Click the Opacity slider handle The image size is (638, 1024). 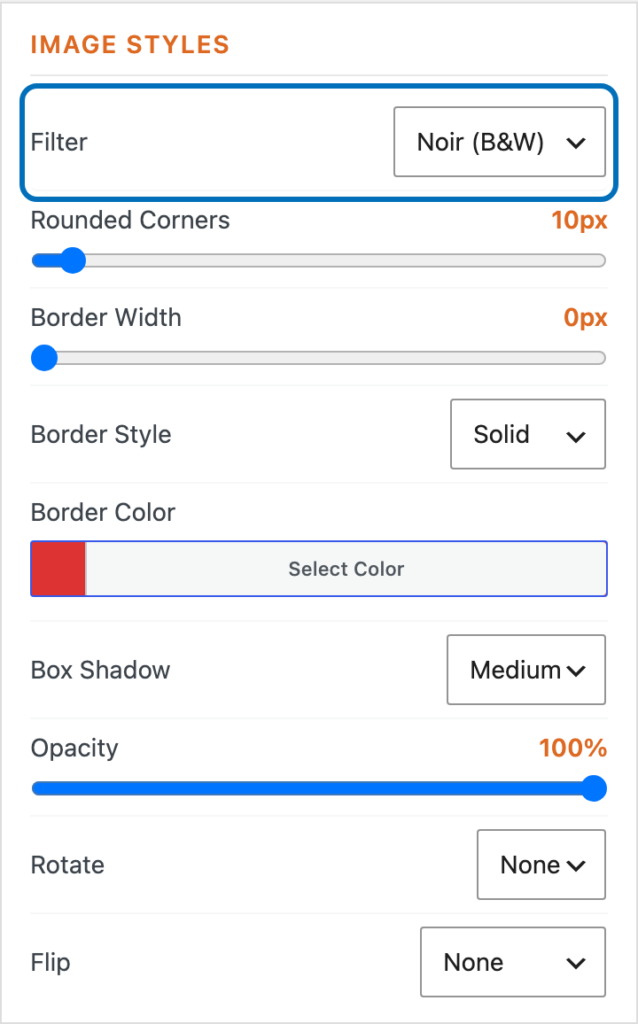(594, 788)
